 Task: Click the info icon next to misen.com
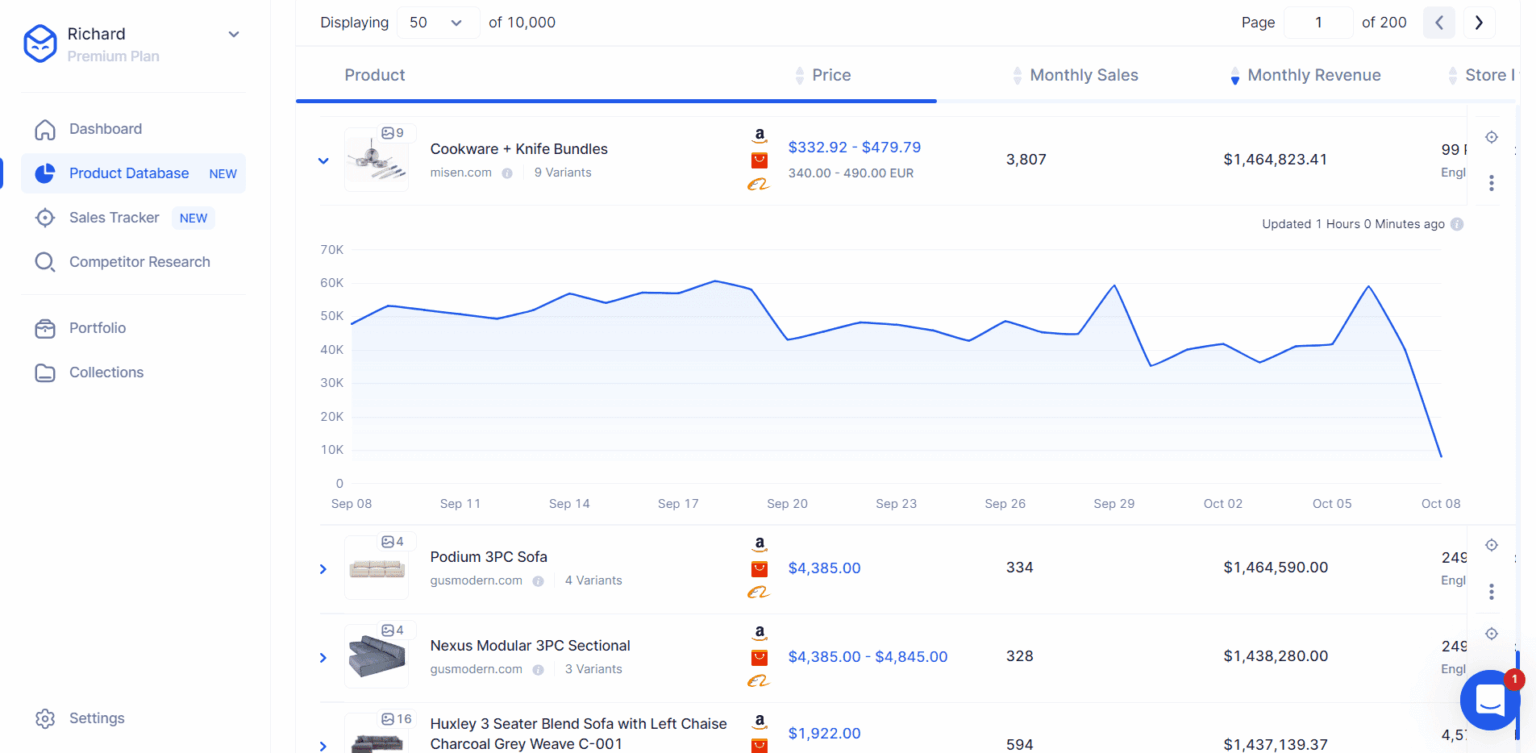point(508,172)
